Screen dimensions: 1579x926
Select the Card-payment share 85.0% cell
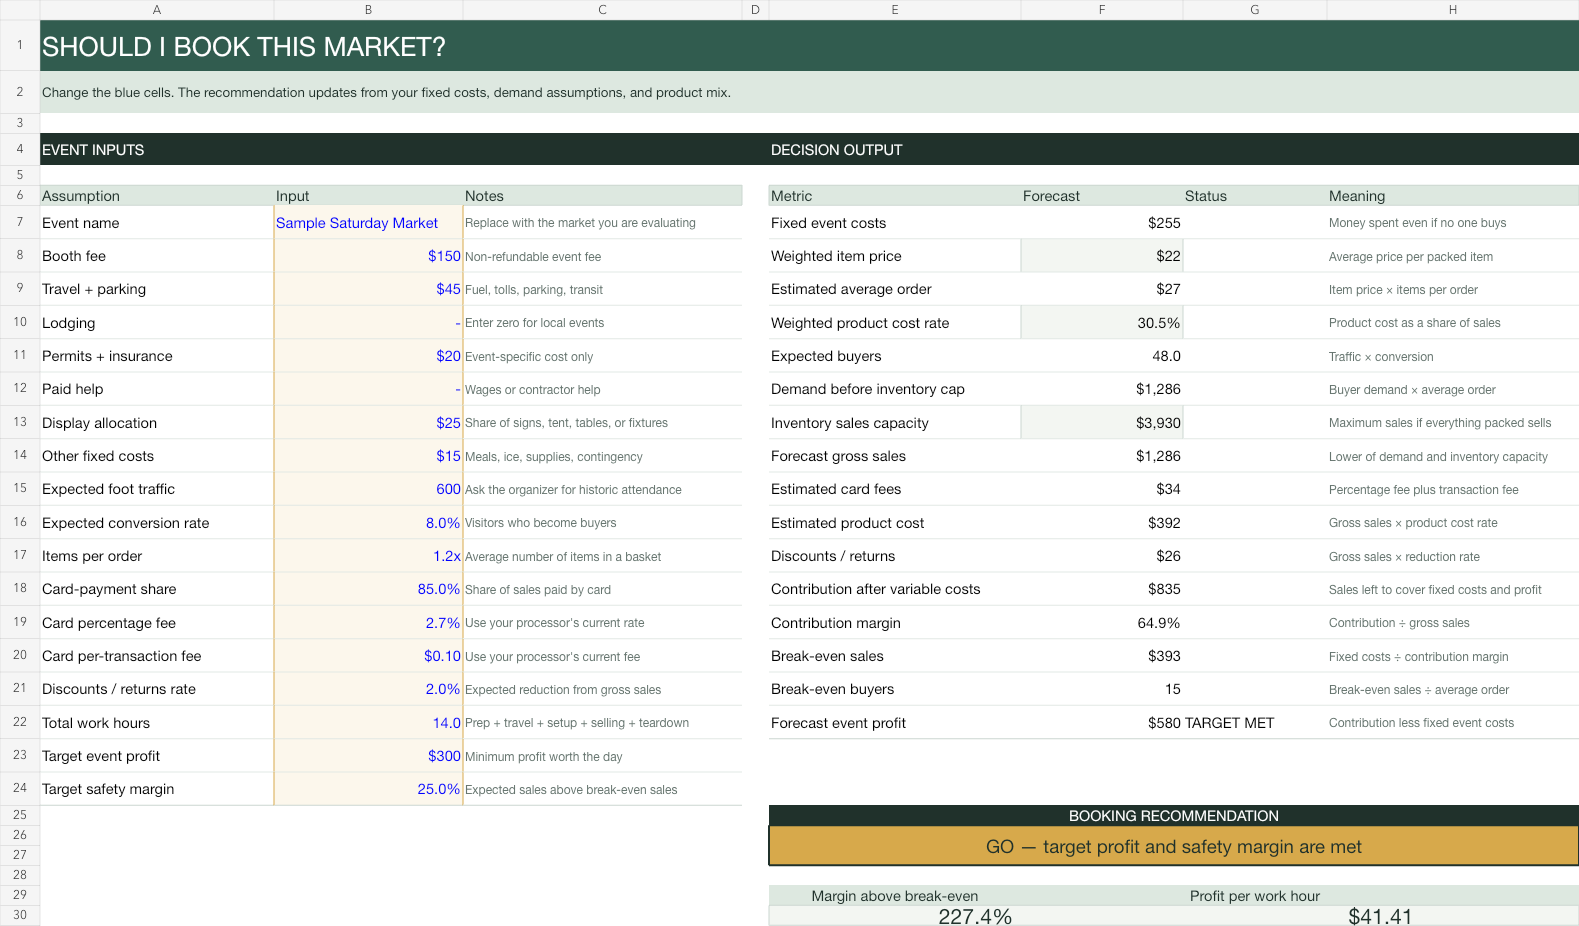click(x=368, y=589)
